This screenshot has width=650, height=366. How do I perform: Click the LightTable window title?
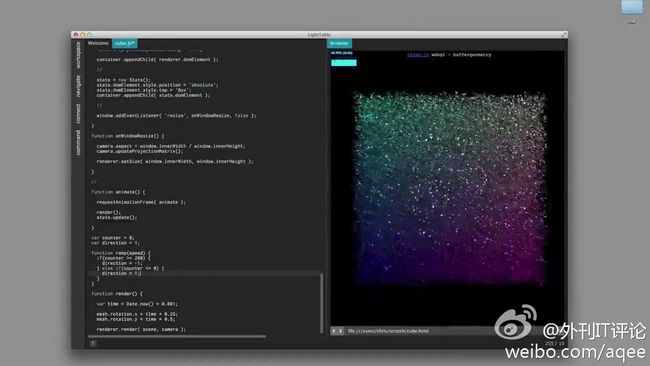(x=319, y=35)
